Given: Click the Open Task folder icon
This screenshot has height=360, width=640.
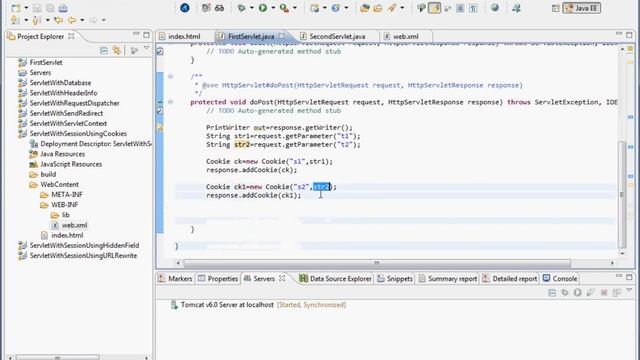Looking at the screenshot, I should point(378,8).
